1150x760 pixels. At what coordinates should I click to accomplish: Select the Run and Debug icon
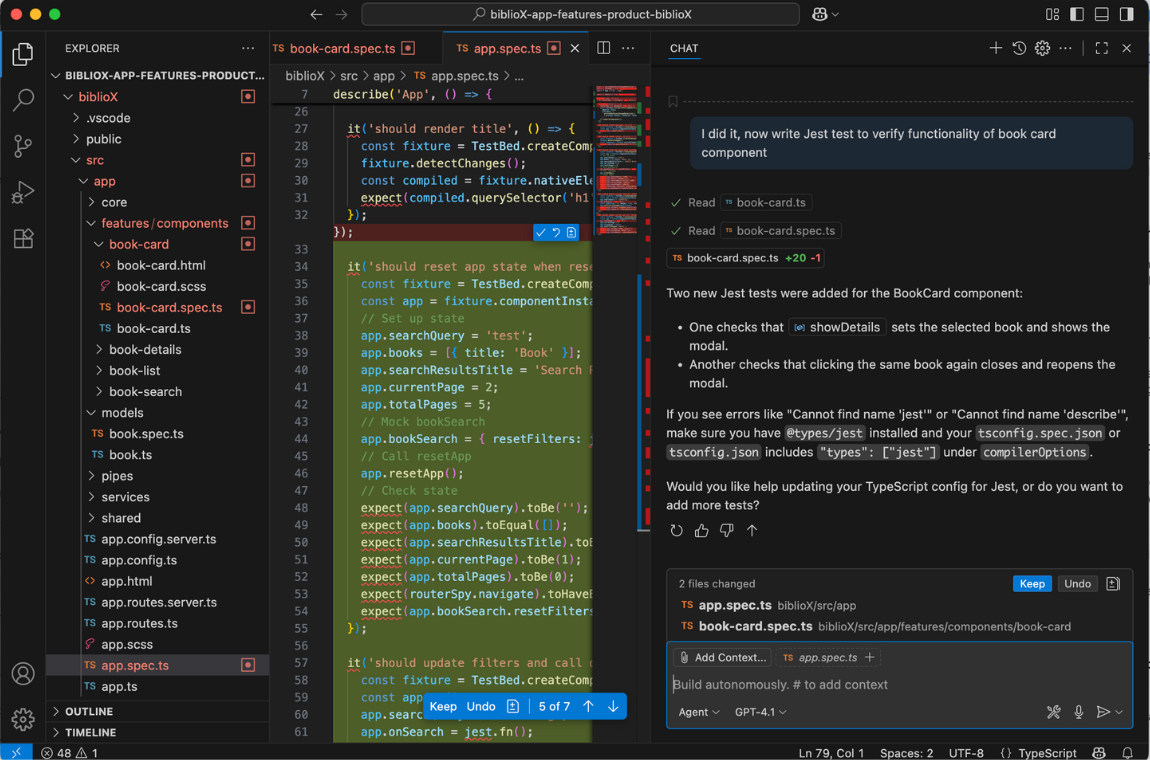click(23, 194)
